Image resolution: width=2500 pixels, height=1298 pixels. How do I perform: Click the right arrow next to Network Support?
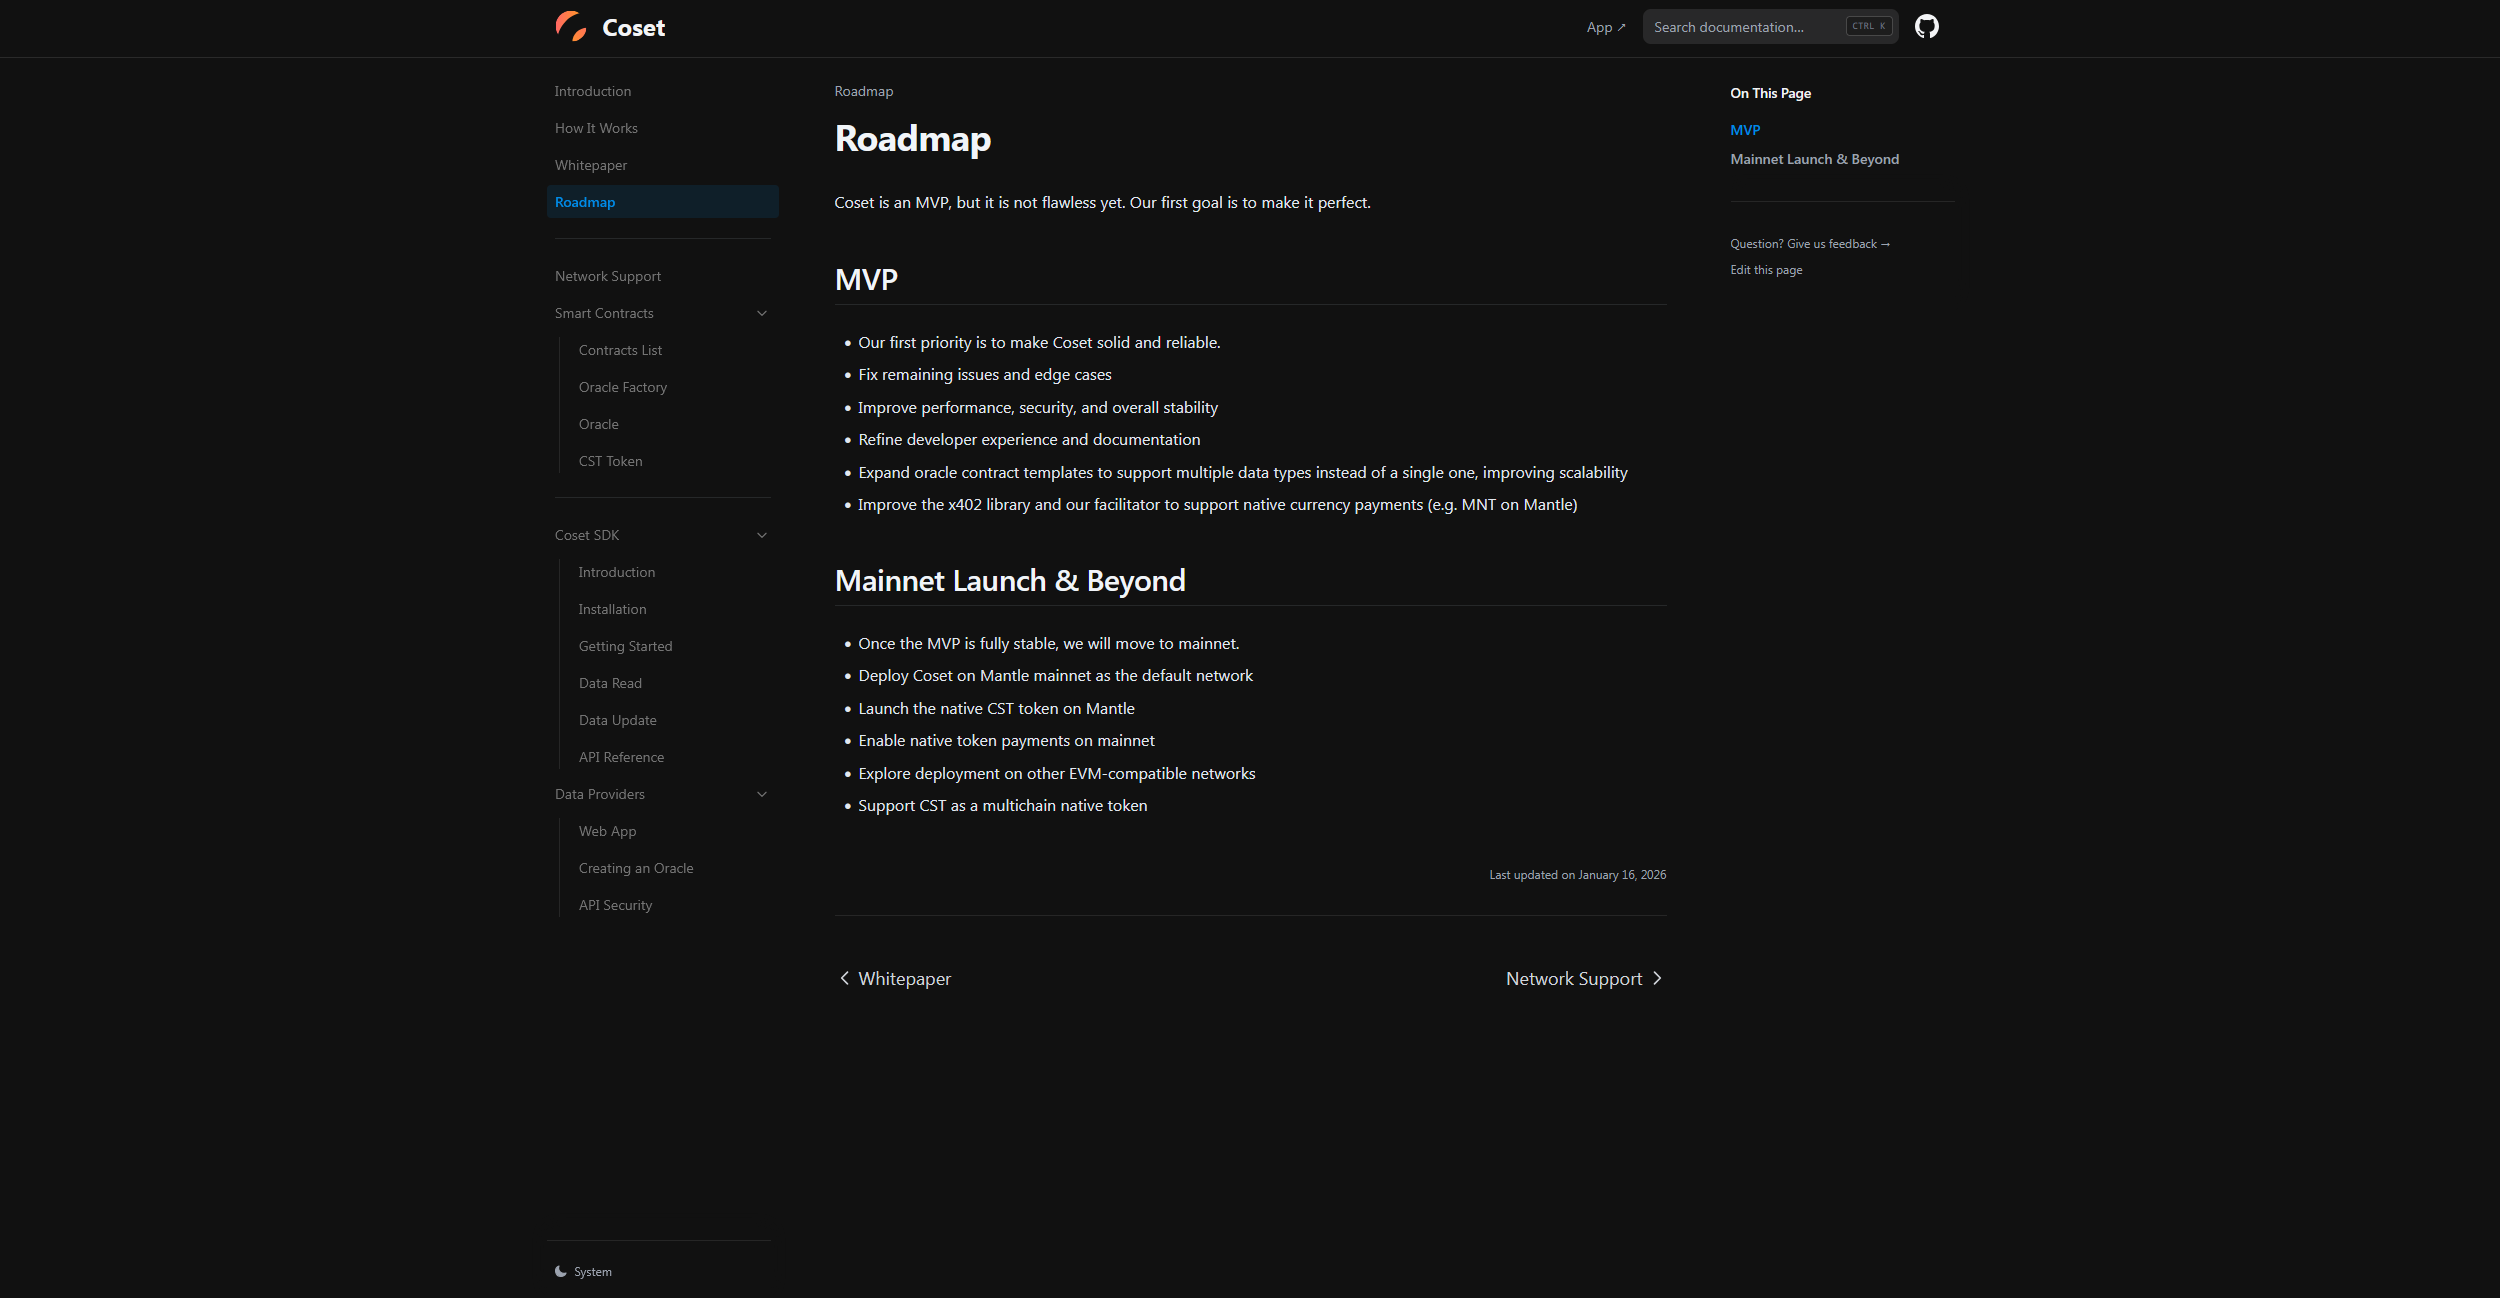1657,978
